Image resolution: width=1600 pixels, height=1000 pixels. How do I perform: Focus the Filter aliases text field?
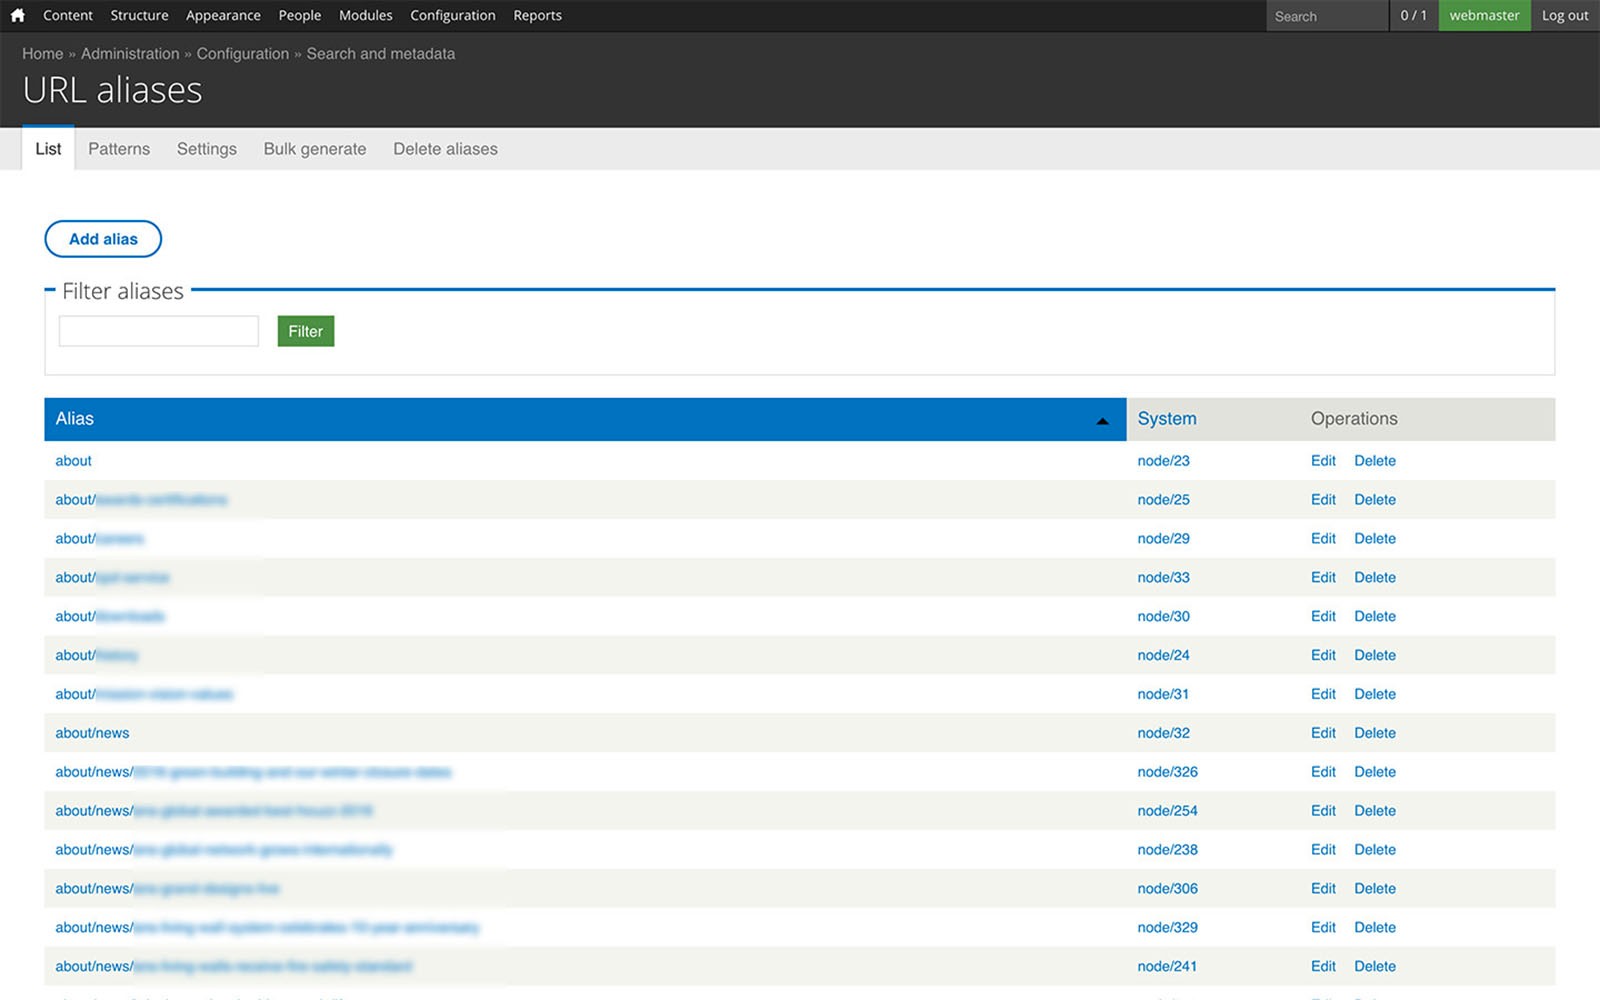[159, 331]
